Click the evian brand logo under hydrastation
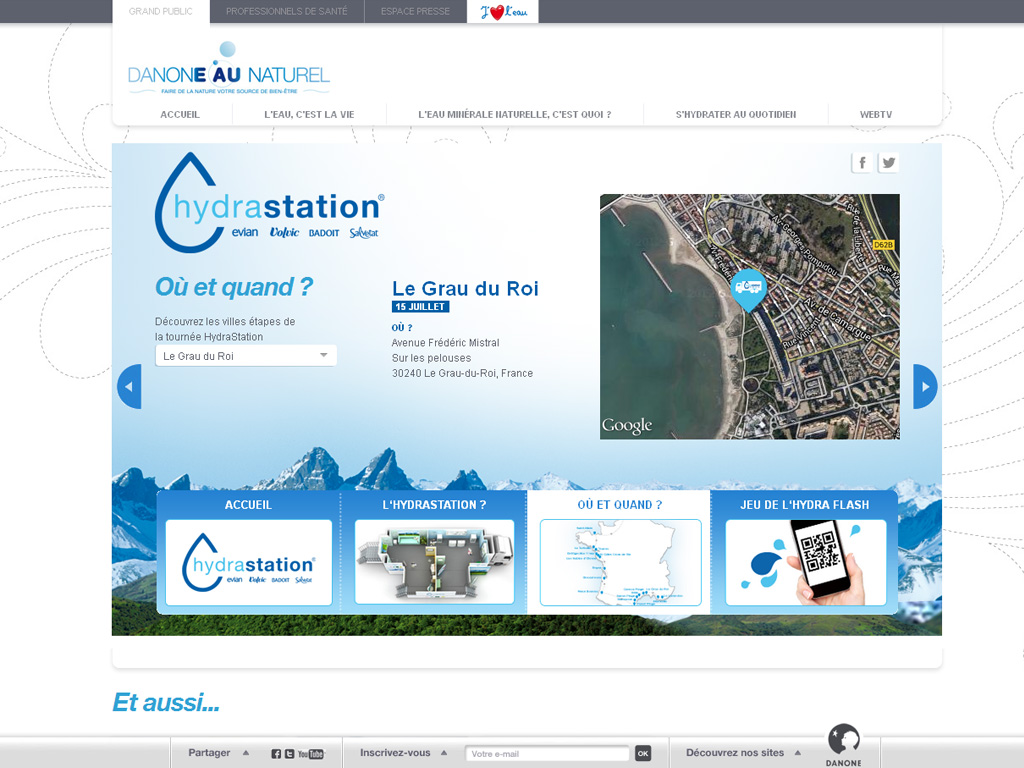This screenshot has height=768, width=1024. [x=245, y=232]
